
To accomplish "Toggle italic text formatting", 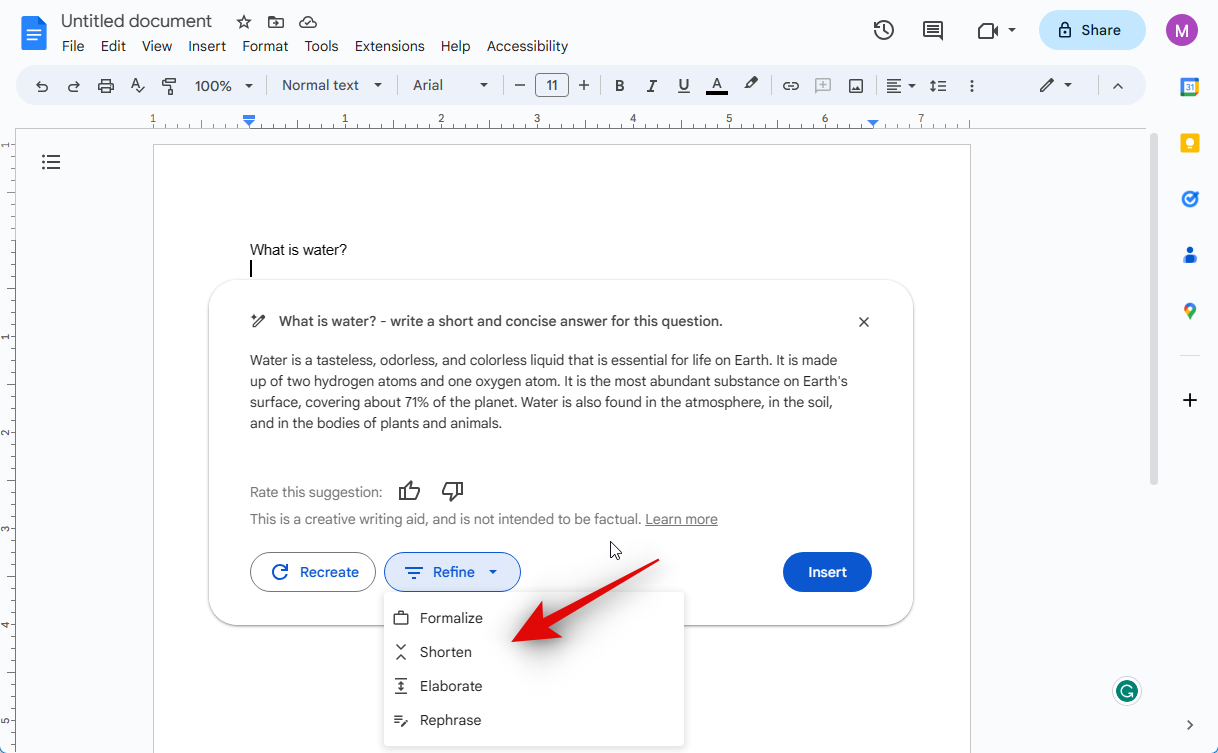I will point(651,86).
